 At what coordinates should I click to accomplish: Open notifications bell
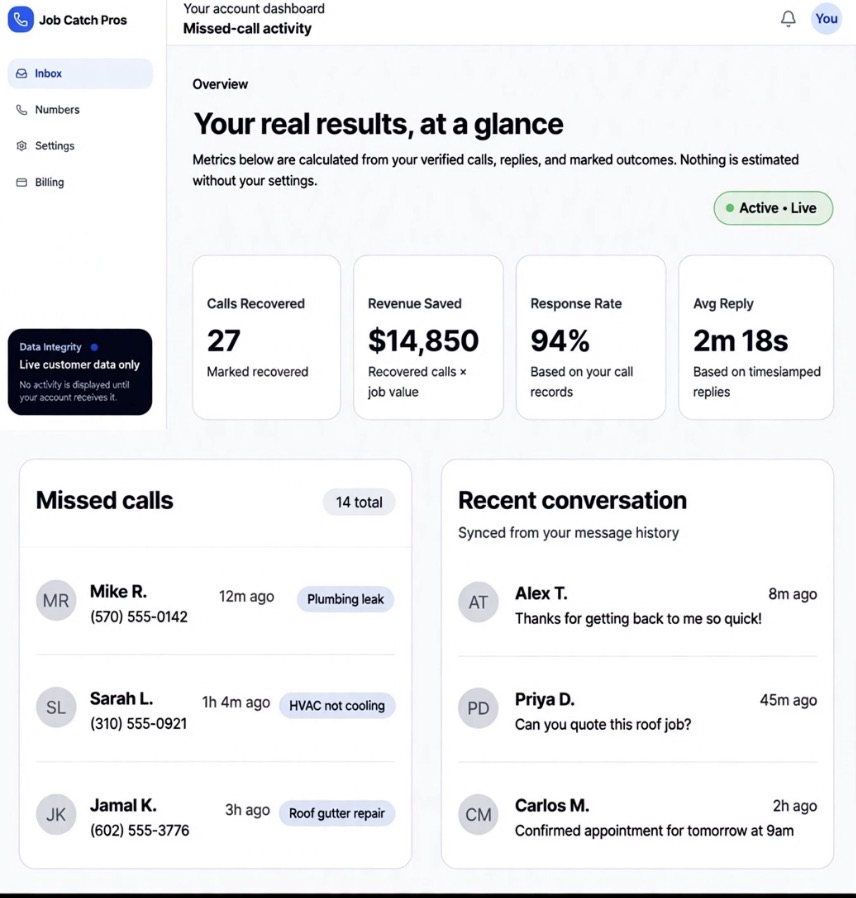(x=788, y=19)
